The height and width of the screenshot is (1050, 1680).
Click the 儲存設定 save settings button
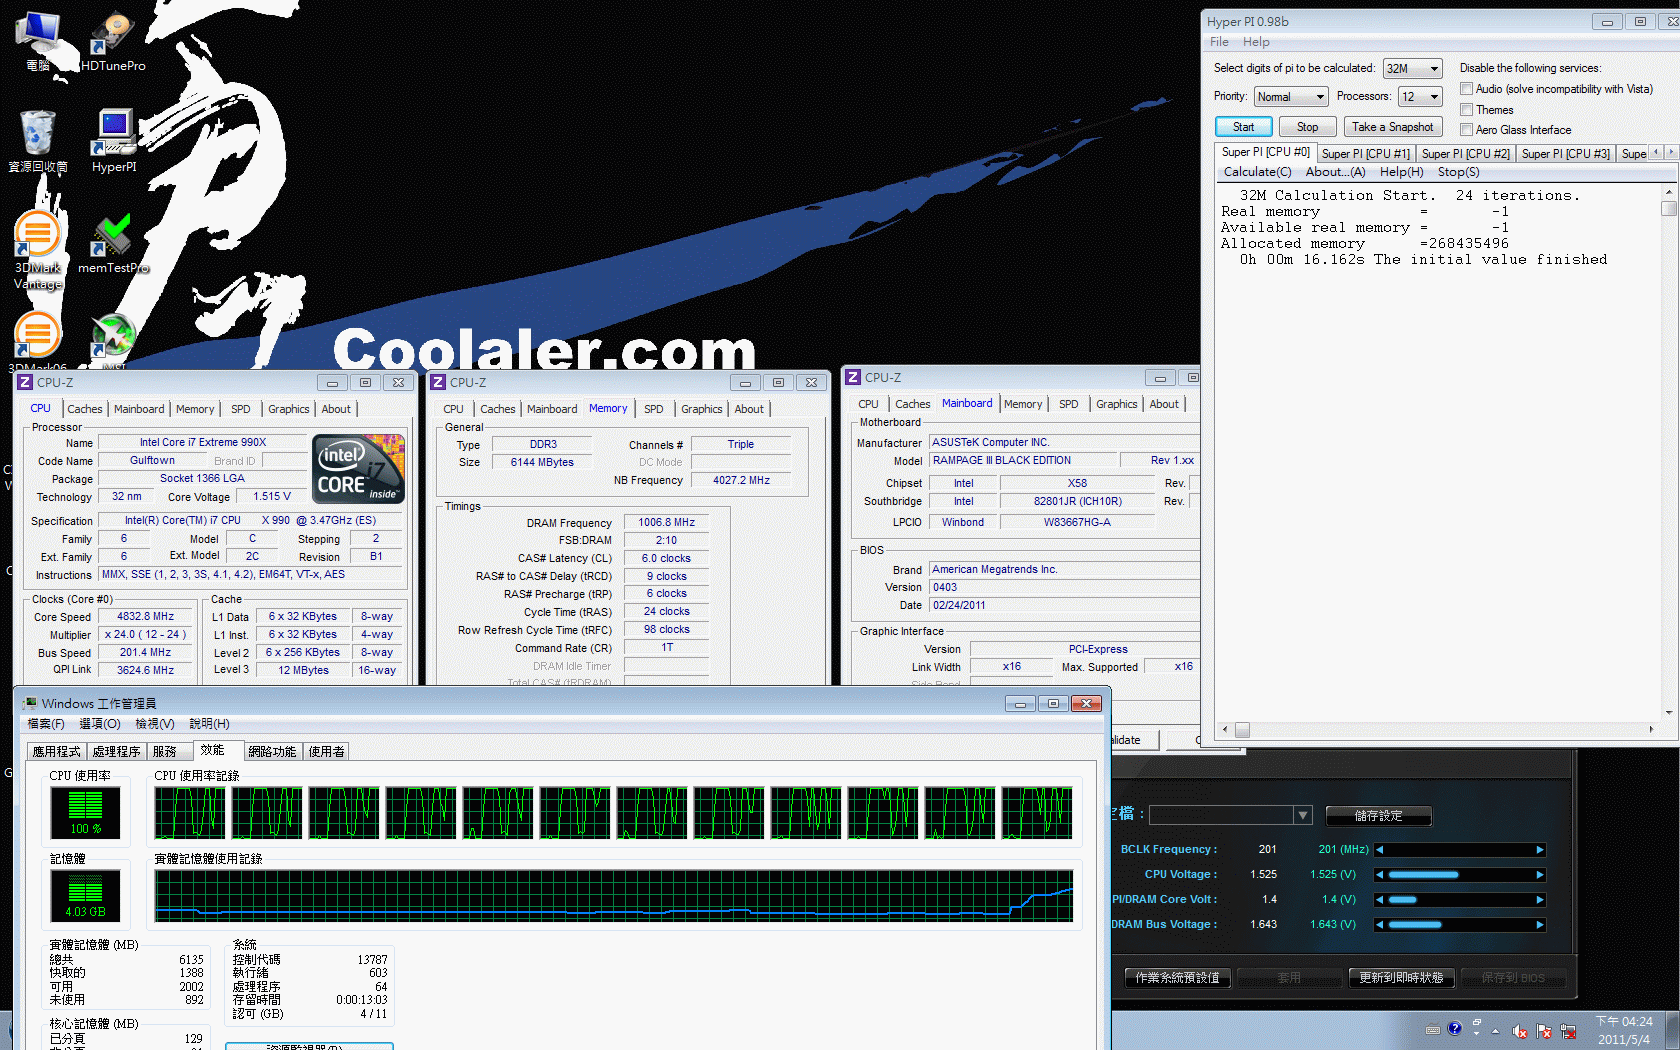1378,816
